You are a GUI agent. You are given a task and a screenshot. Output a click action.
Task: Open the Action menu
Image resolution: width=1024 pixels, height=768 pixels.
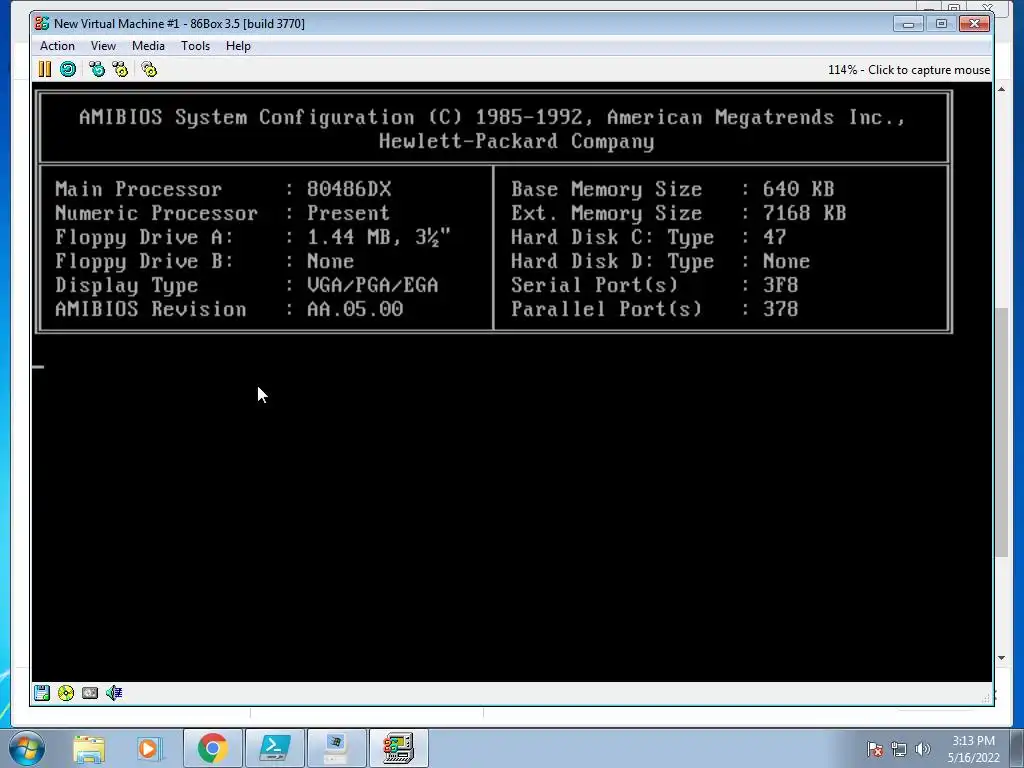click(57, 46)
